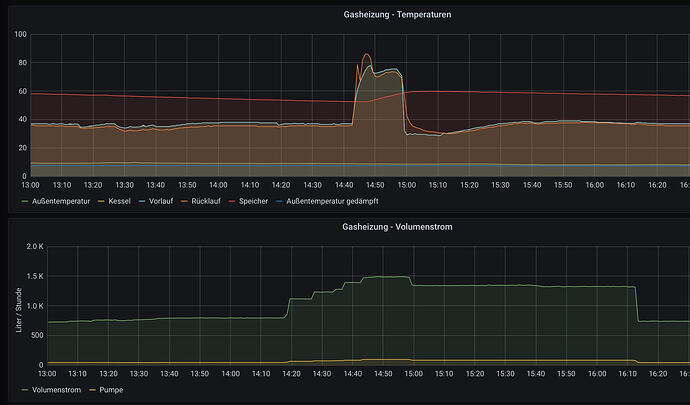The height and width of the screenshot is (405, 690).
Task: Open the color picker for the Kessel line
Action: coord(98,201)
